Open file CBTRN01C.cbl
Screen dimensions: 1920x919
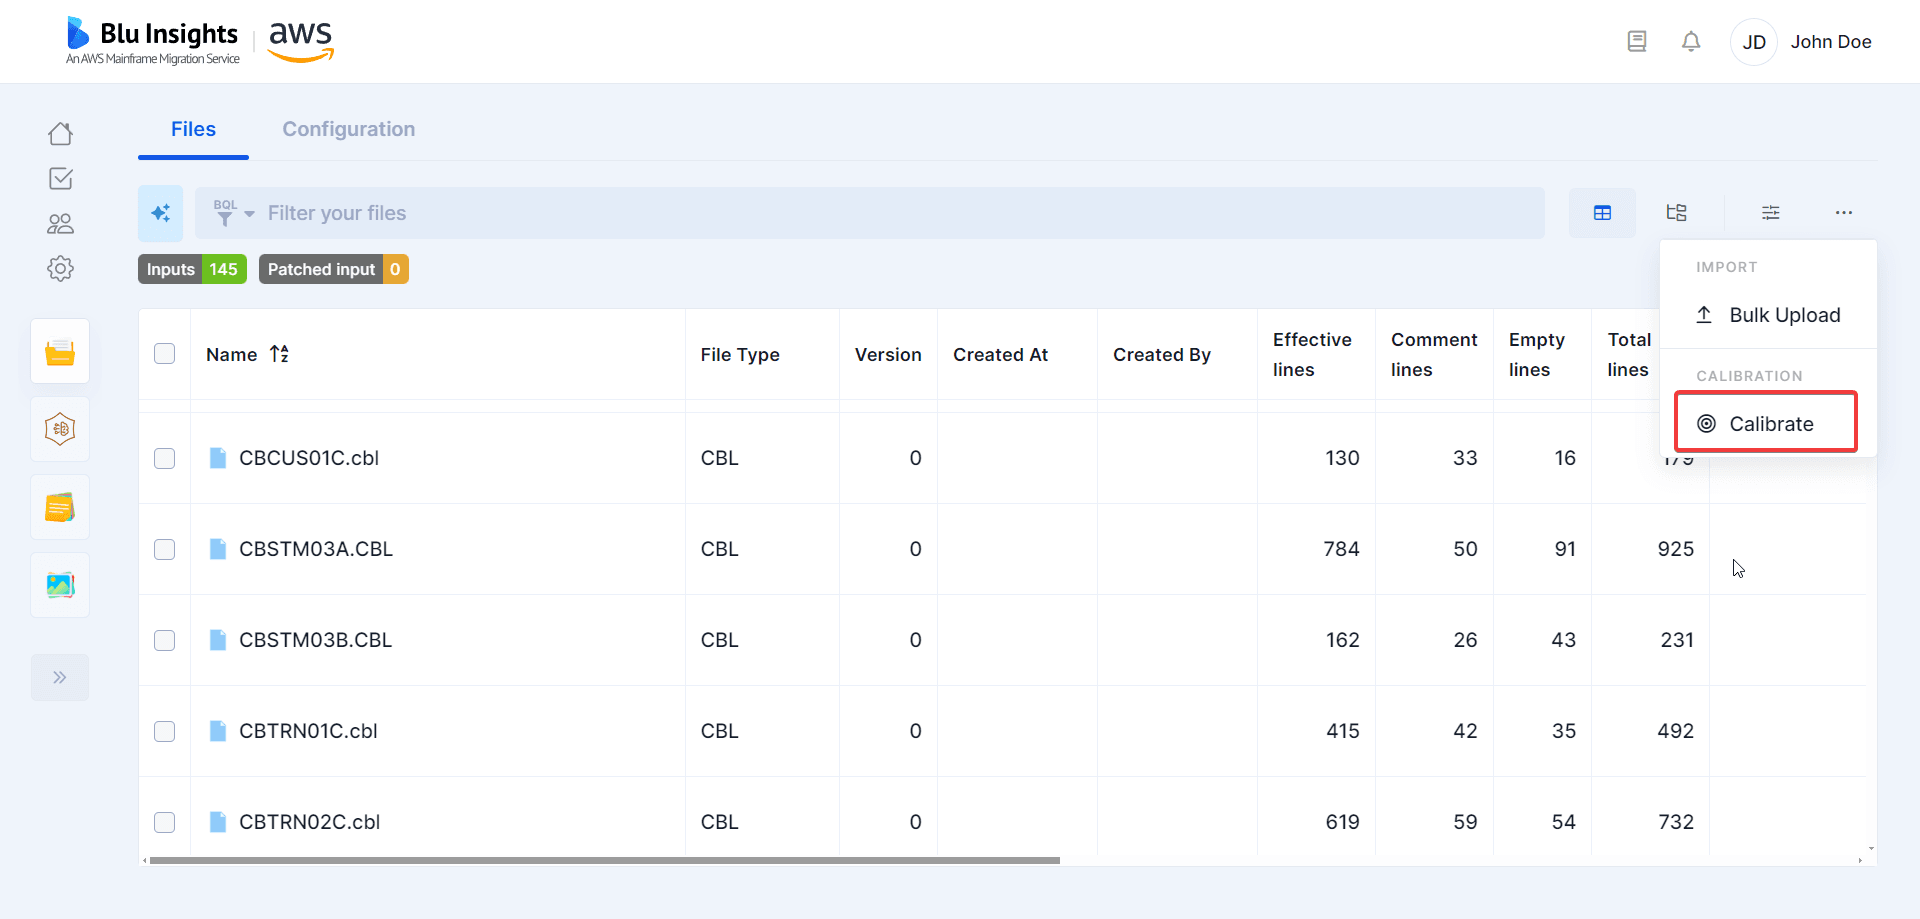[x=308, y=731]
